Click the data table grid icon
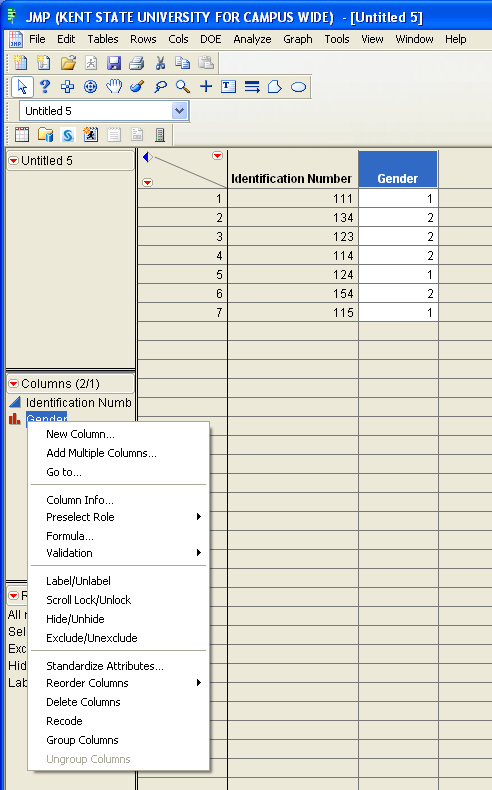Screen dimensions: 492x790 [22, 135]
